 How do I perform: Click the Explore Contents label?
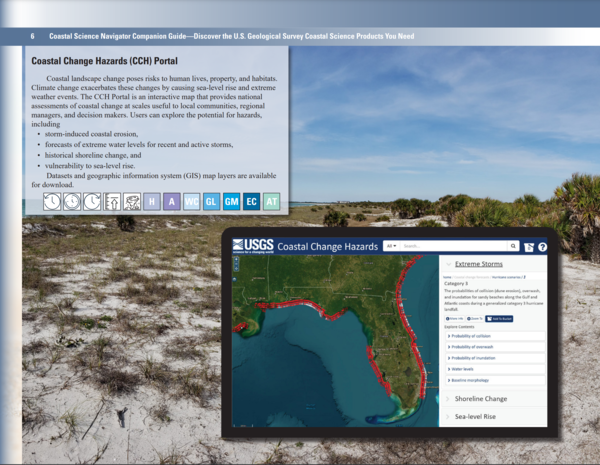pos(459,327)
